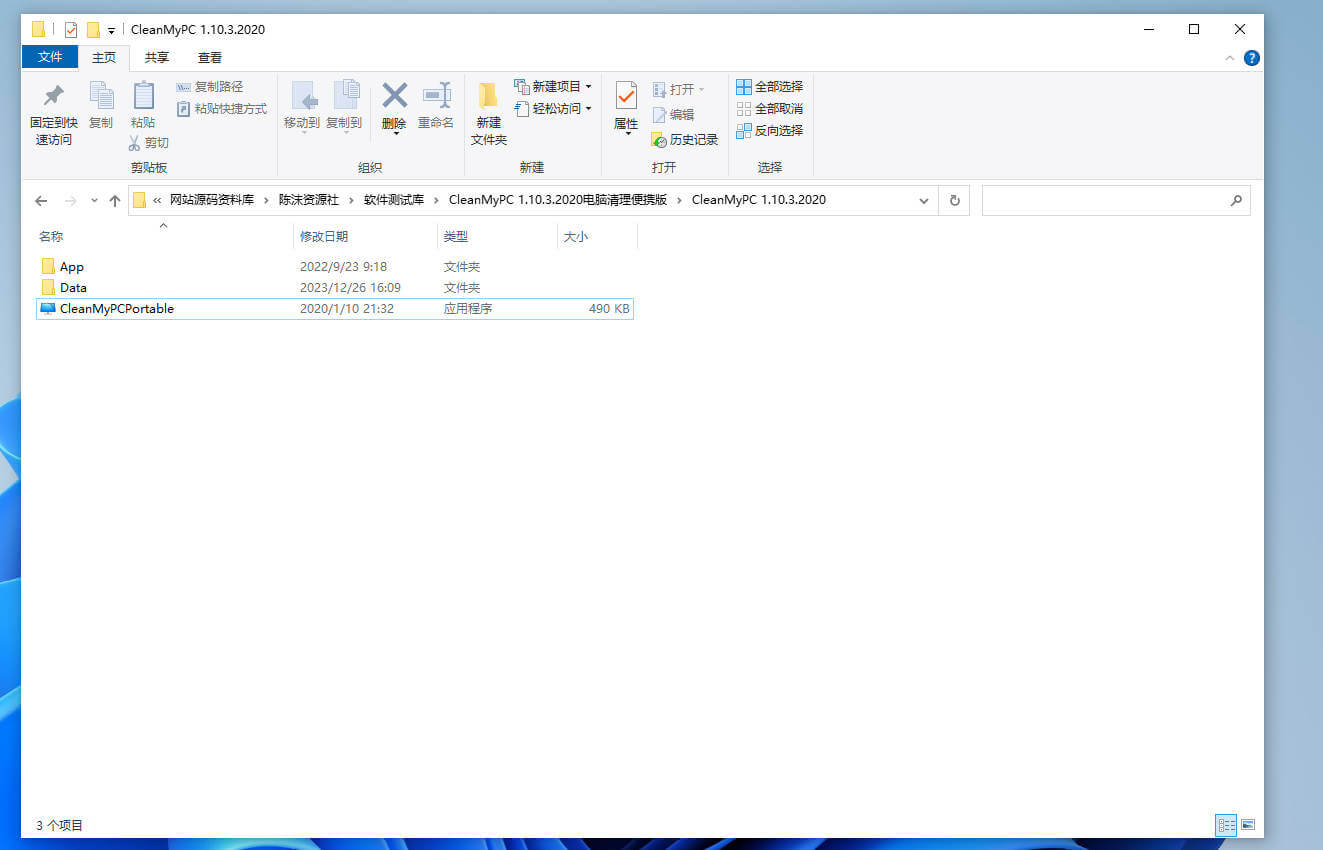Viewport: 1323px width, 850px height.
Task: Click inside the search box
Action: [x=1100, y=200]
